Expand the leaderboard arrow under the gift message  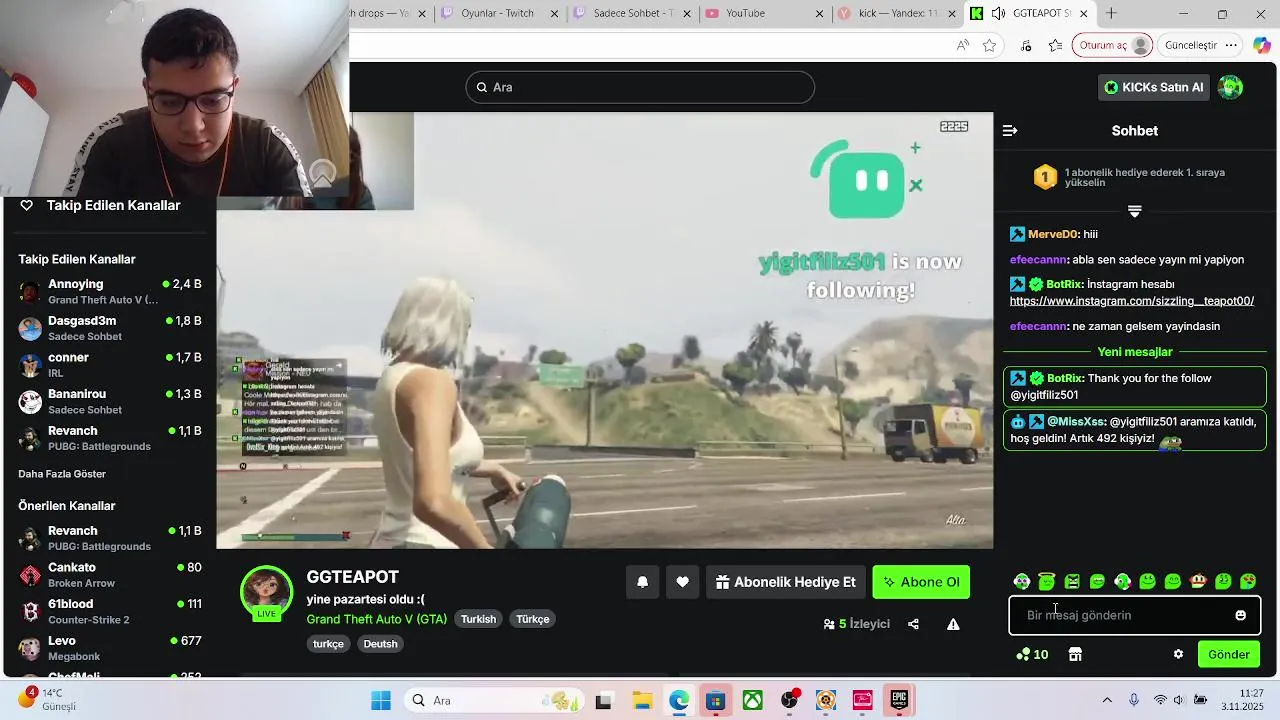click(1134, 211)
